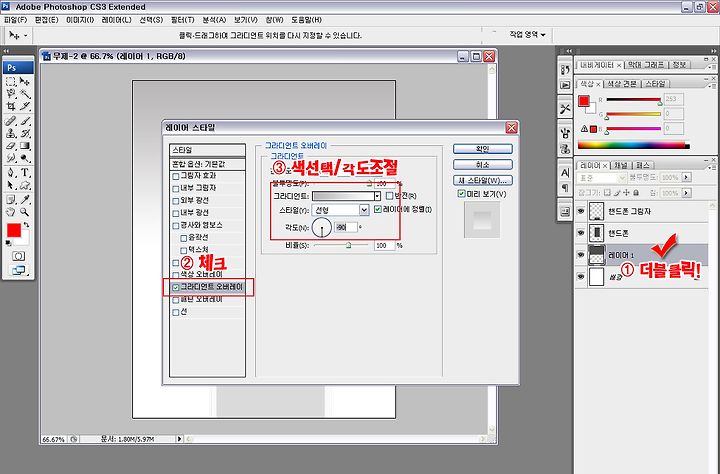Toggle 미리 보기 checkbox
The height and width of the screenshot is (474, 720).
pos(461,194)
